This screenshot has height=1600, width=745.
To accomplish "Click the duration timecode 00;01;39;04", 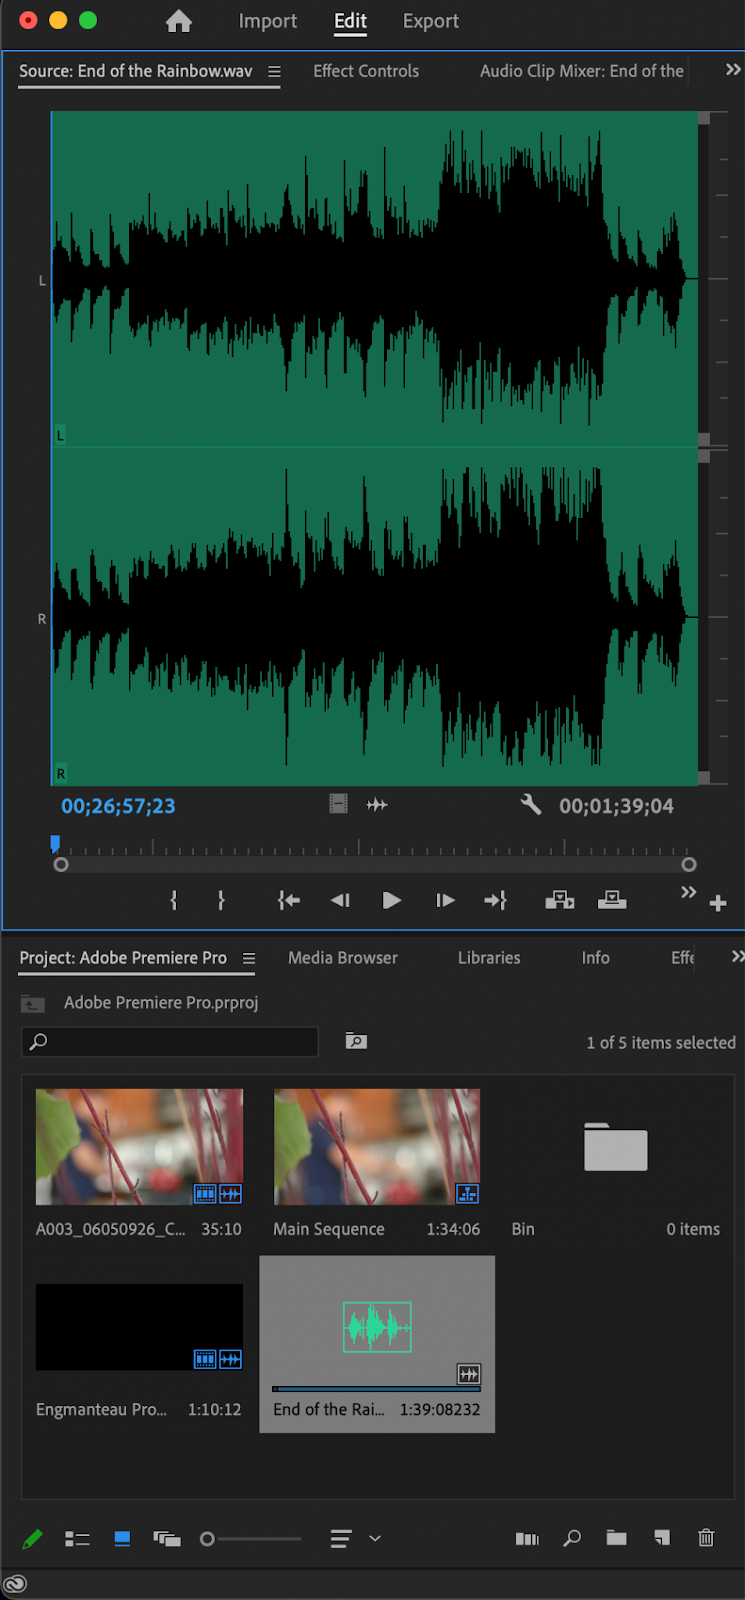I will (616, 806).
